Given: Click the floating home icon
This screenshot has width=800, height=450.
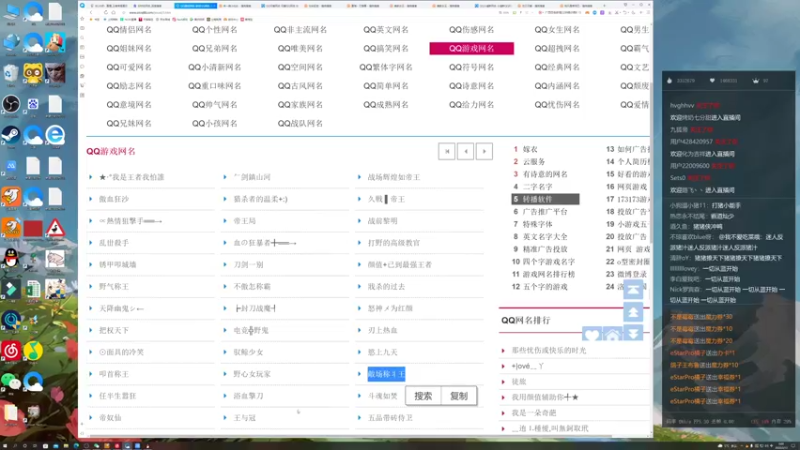Looking at the screenshot, I should (x=612, y=334).
